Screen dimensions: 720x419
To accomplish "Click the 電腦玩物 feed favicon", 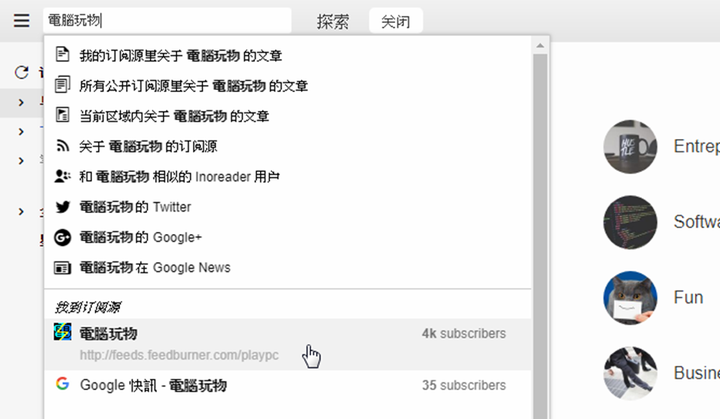I will point(62,332).
